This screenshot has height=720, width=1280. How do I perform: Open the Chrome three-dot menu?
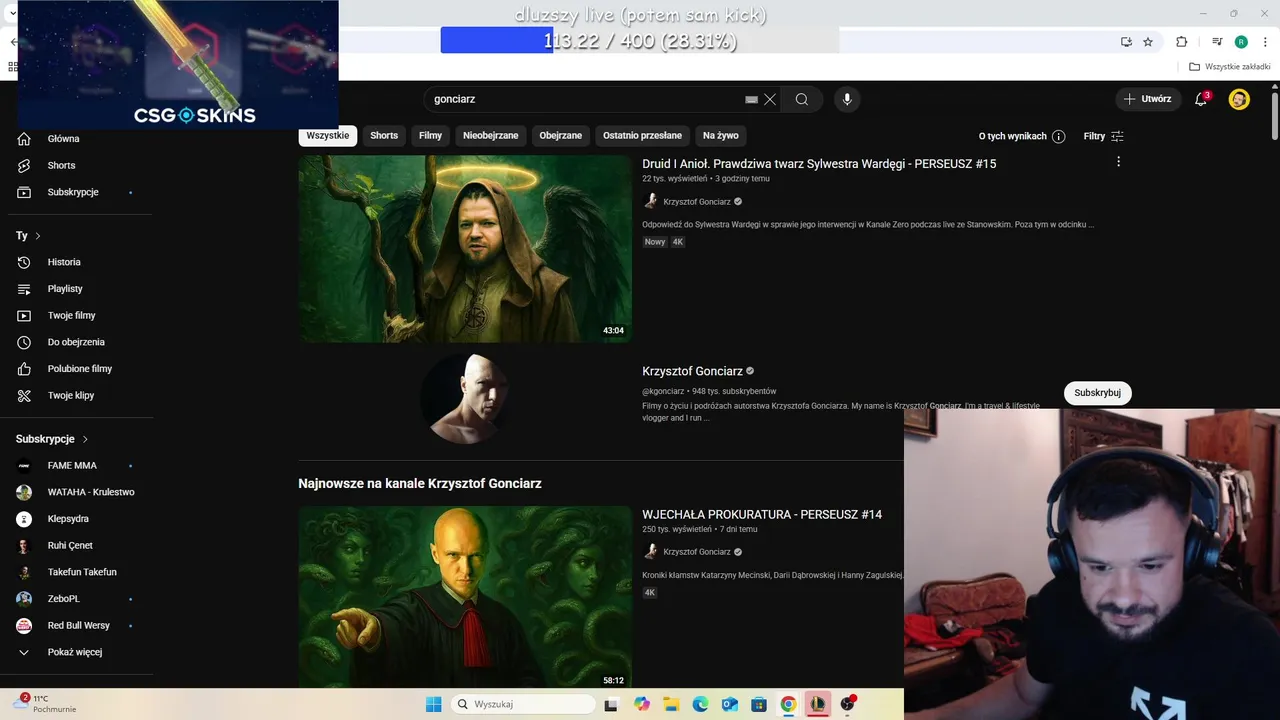pyautogui.click(x=1266, y=42)
